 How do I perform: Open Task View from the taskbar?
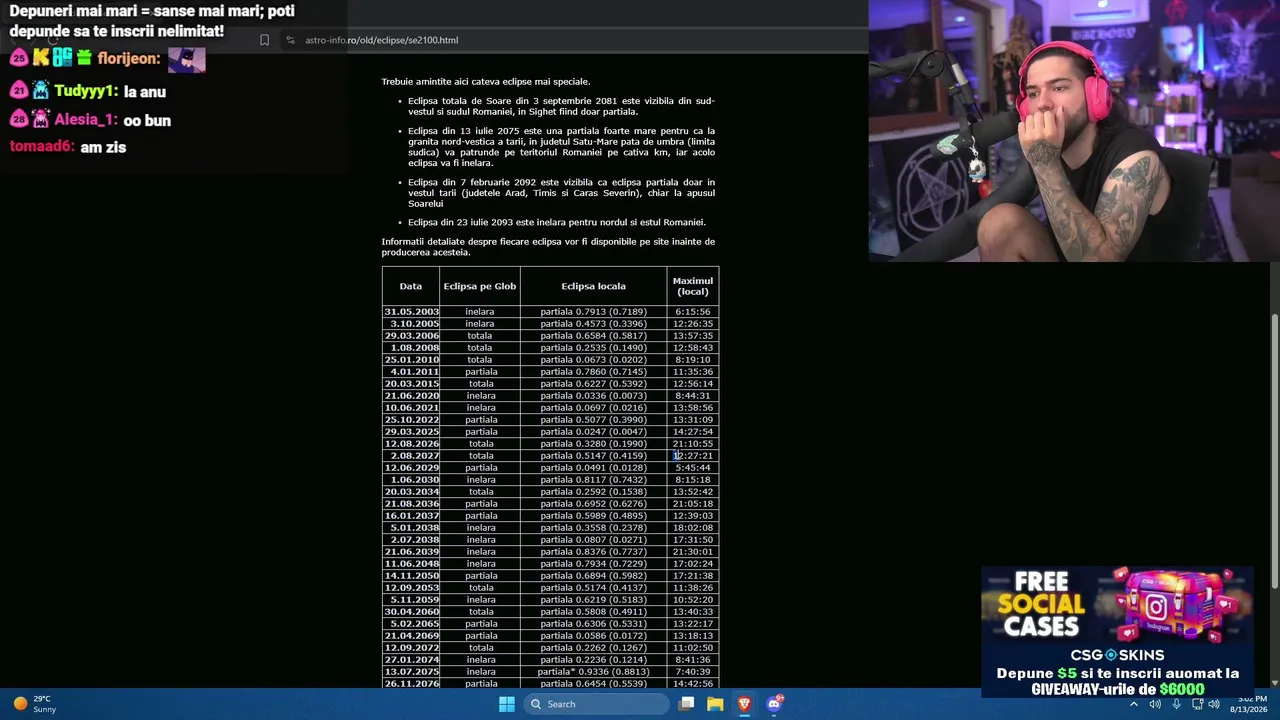click(x=686, y=704)
